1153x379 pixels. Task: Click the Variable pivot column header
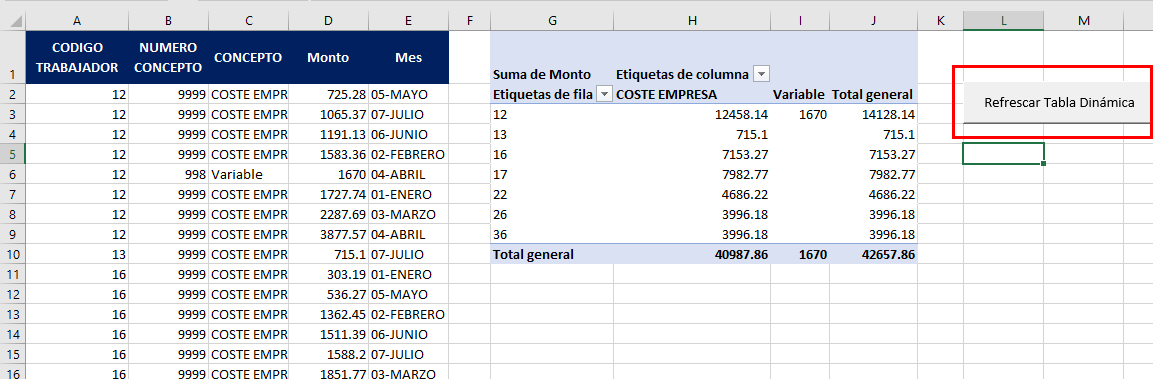(x=800, y=94)
